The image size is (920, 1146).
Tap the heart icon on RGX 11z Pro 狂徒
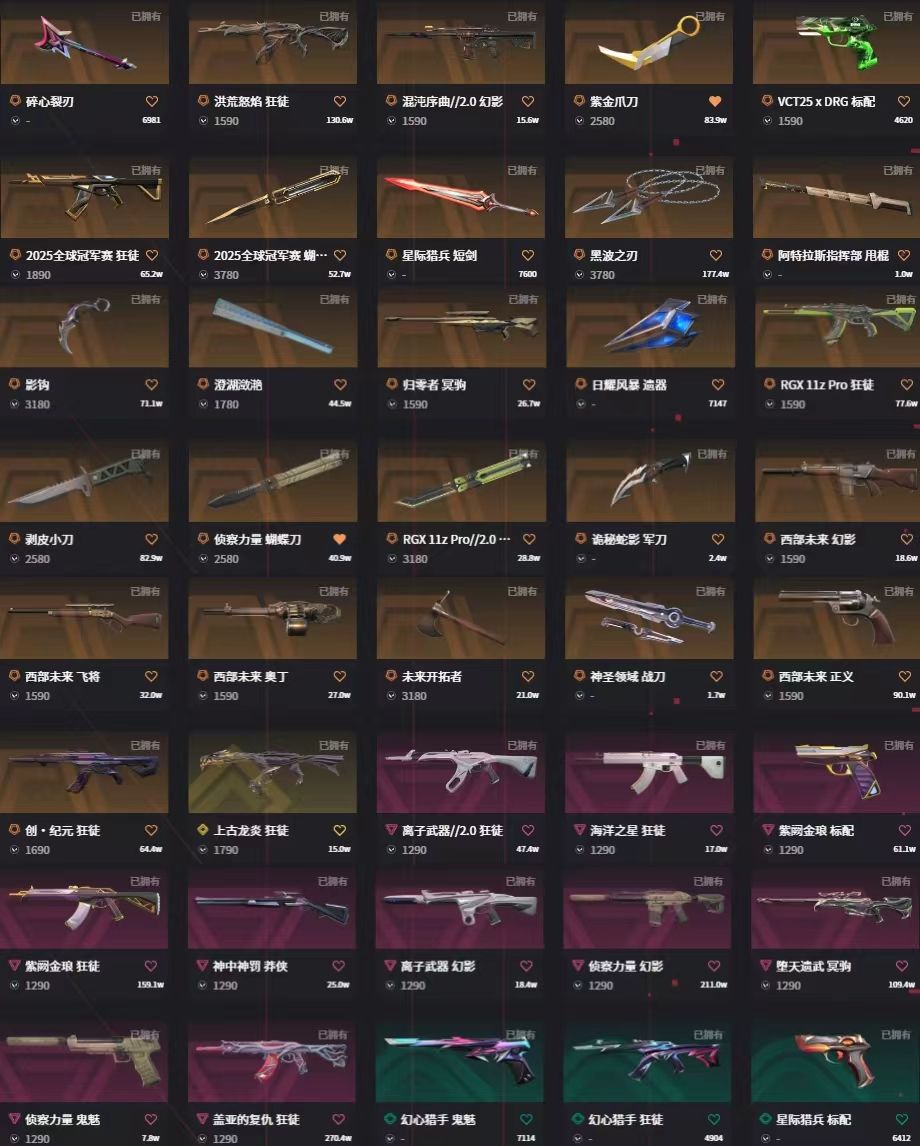[x=907, y=384]
